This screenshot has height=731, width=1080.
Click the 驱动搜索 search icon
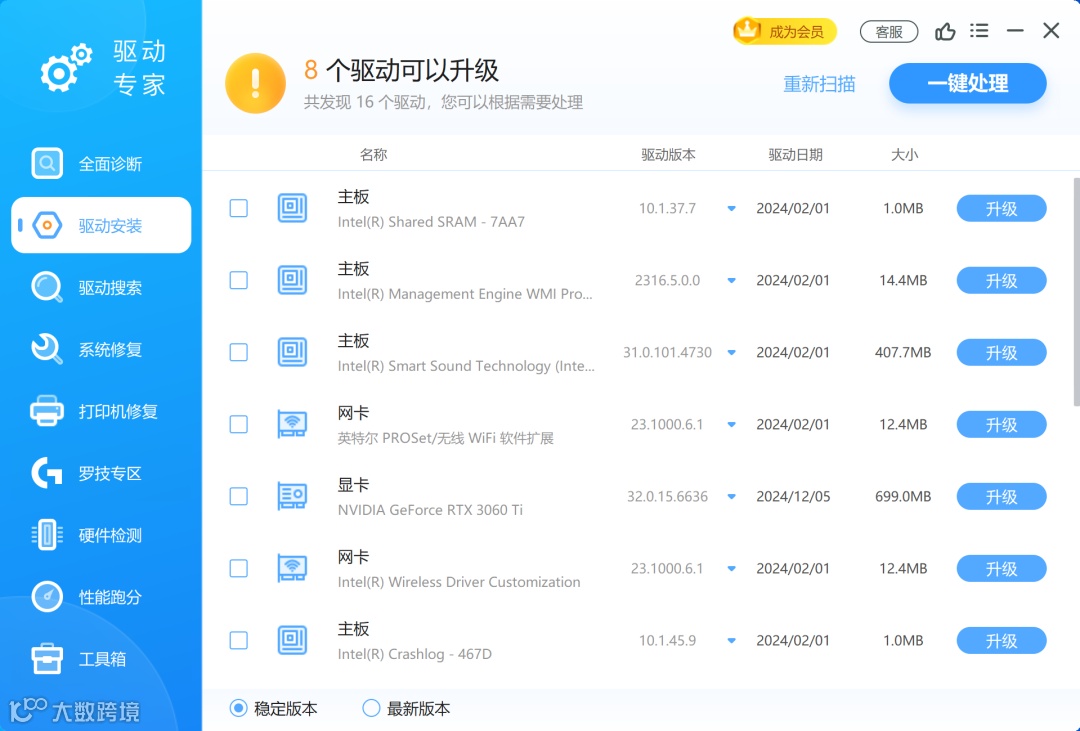[x=47, y=287]
